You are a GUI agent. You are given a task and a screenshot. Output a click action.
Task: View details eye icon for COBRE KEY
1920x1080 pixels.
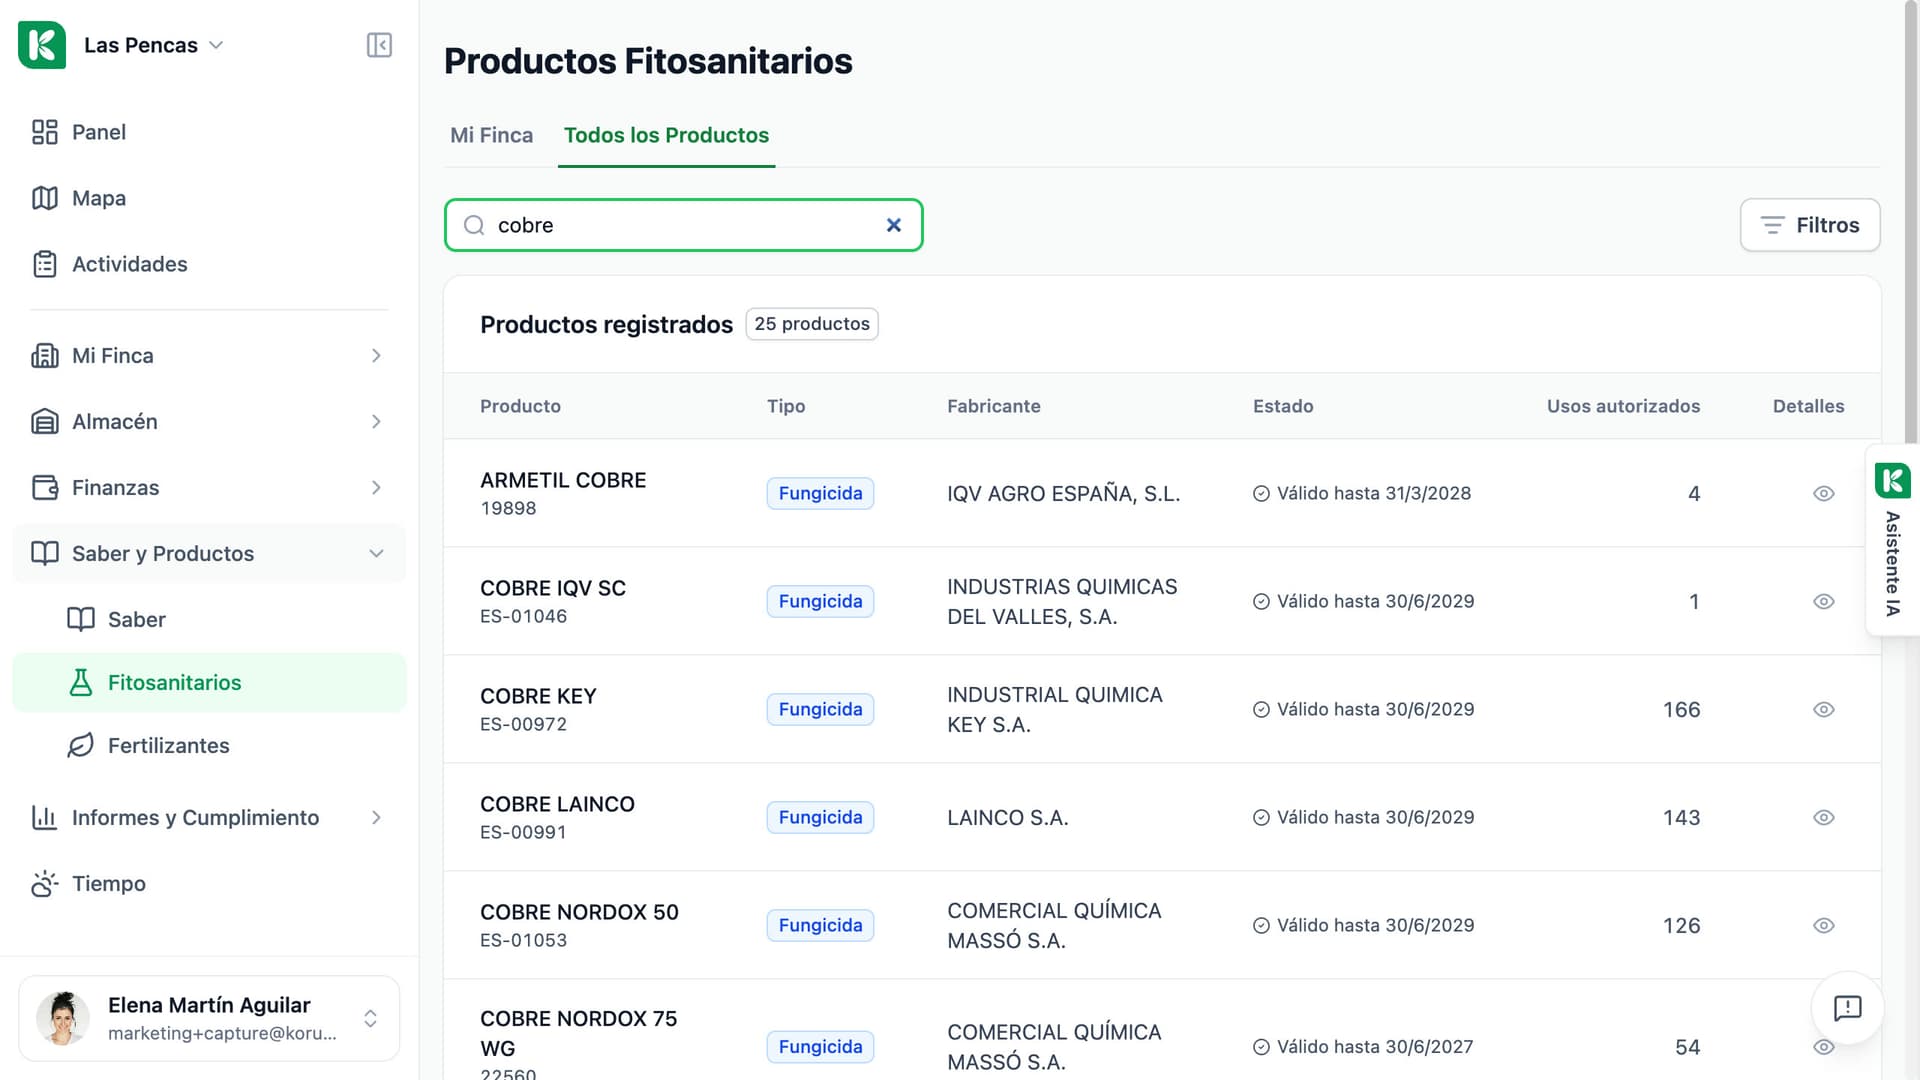(1824, 710)
